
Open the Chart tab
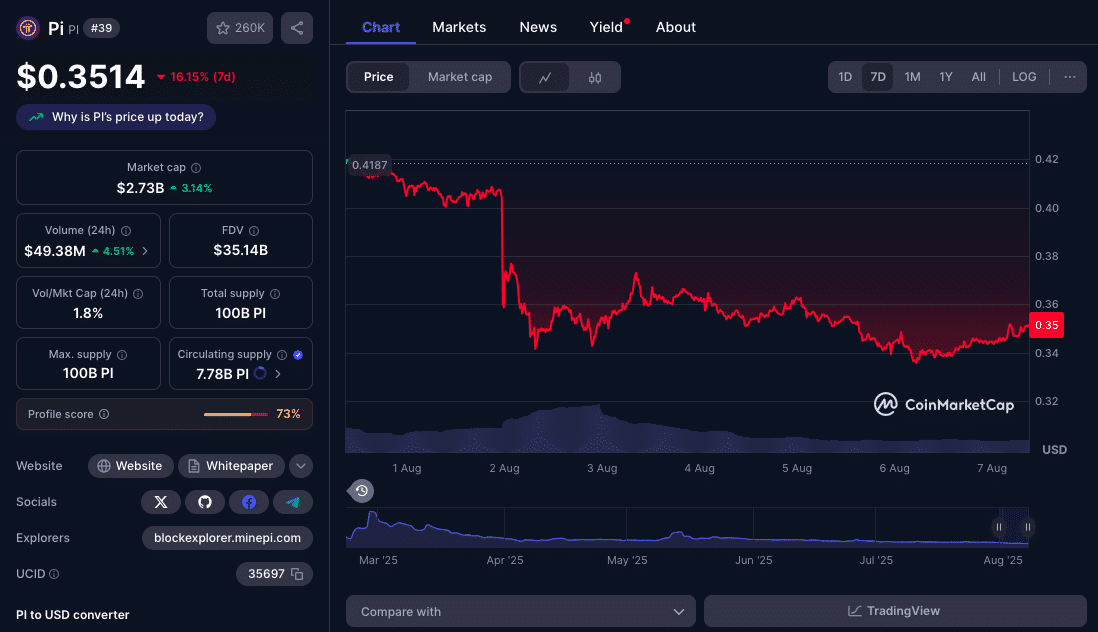380,27
